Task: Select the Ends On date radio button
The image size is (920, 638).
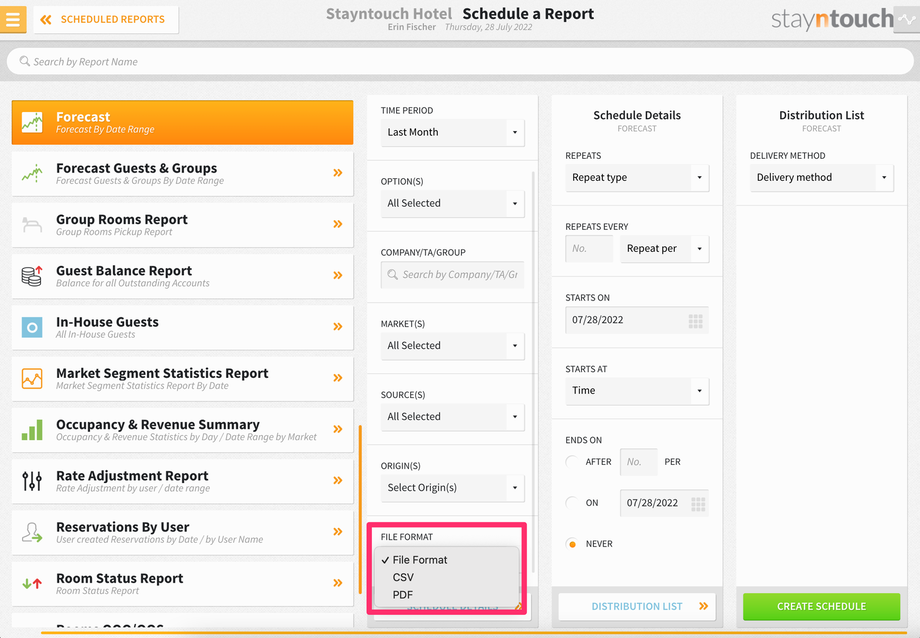Action: pos(571,503)
